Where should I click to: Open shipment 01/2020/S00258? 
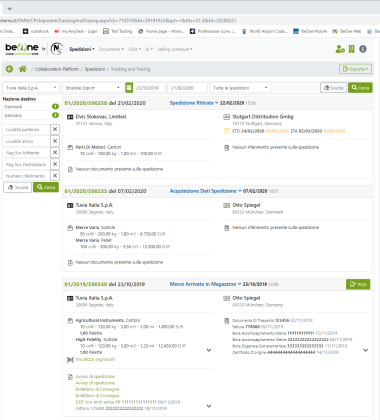click(86, 103)
